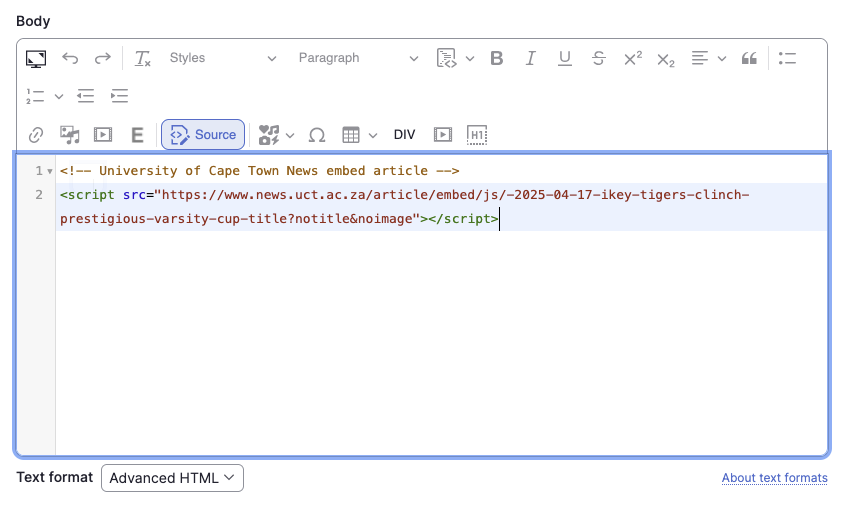Expand the text alignment options arrow
This screenshot has width=844, height=515.
(722, 59)
